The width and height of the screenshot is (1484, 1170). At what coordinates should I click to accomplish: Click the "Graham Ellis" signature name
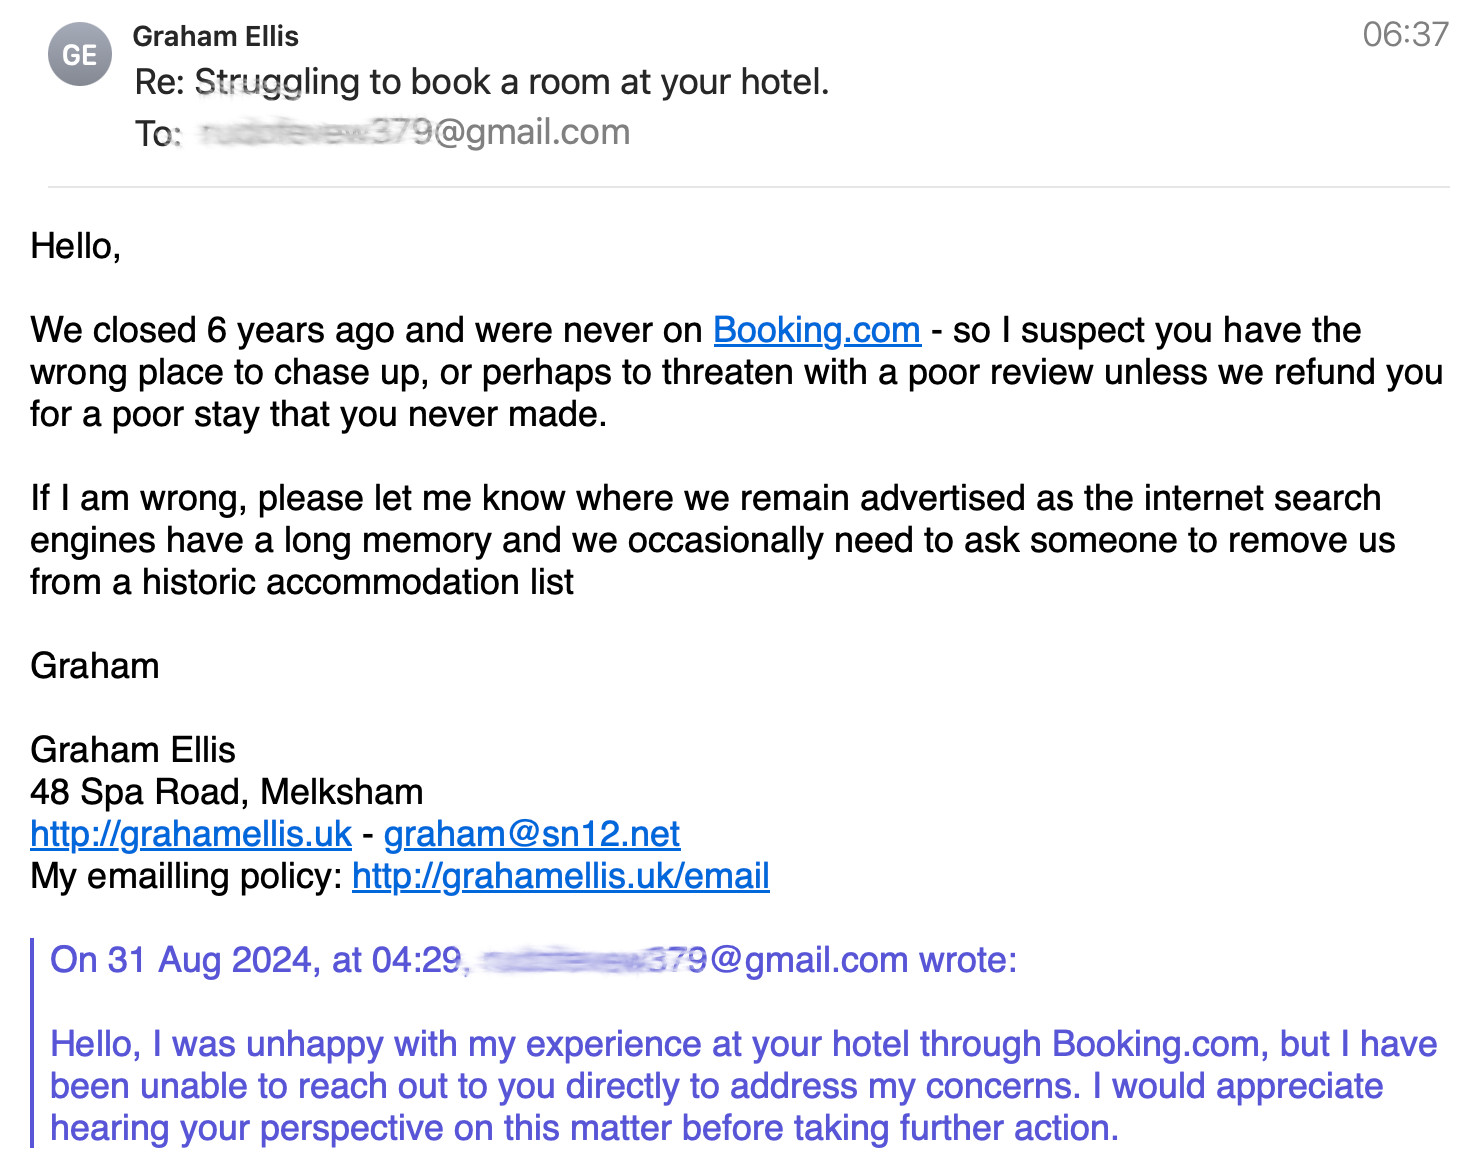tap(133, 750)
